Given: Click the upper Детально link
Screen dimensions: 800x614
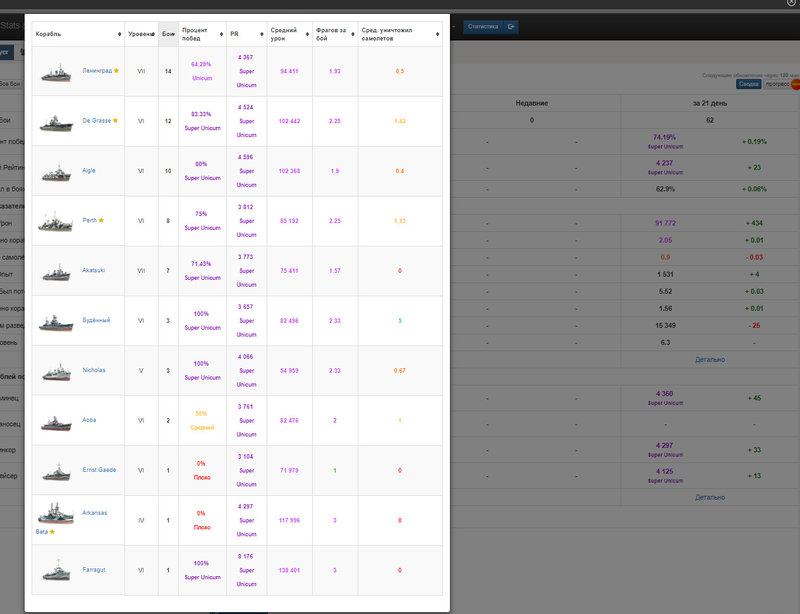Looking at the screenshot, I should tap(710, 360).
